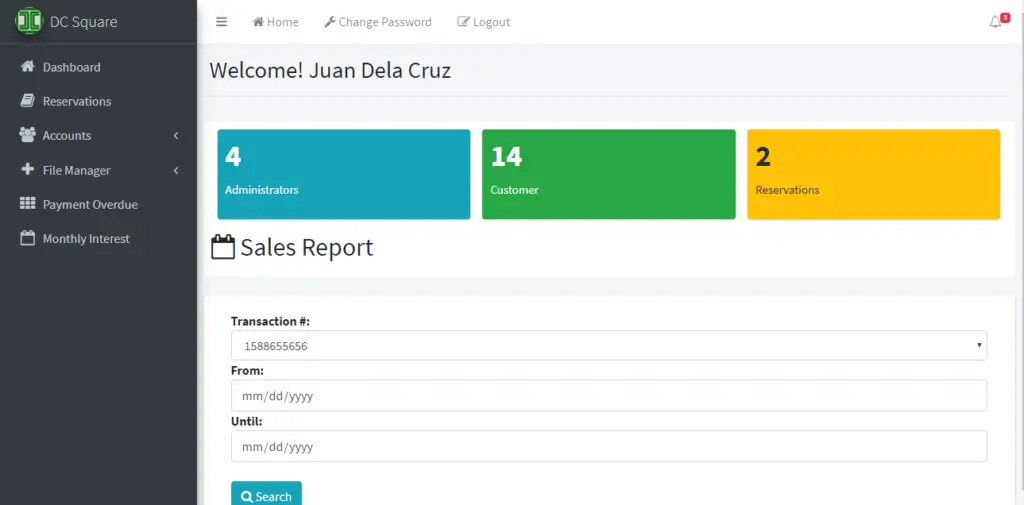Click the Until date input field
The image size is (1024, 505).
(608, 447)
